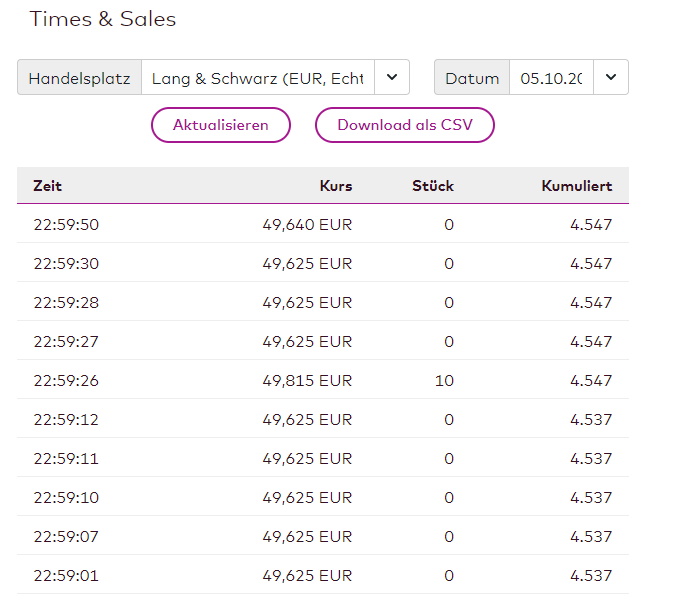
Task: Click Kumuliert 4.537 in row 22:59:01
Action: (x=591, y=576)
